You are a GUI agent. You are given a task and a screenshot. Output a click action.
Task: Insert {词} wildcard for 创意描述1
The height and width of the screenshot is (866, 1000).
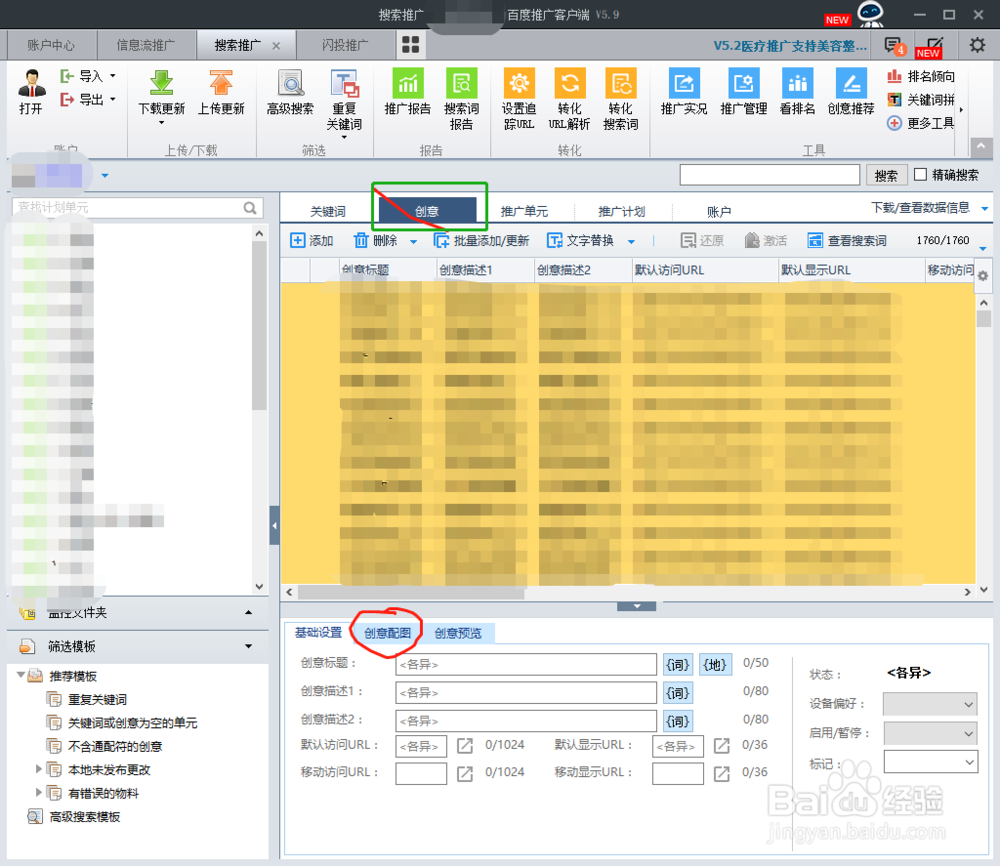tap(677, 693)
